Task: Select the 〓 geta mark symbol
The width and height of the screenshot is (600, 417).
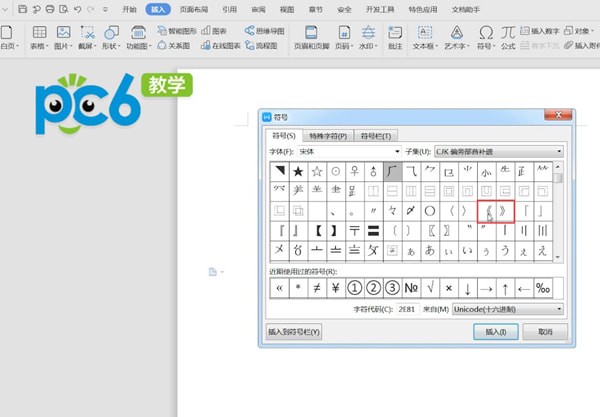Action: coord(373,231)
